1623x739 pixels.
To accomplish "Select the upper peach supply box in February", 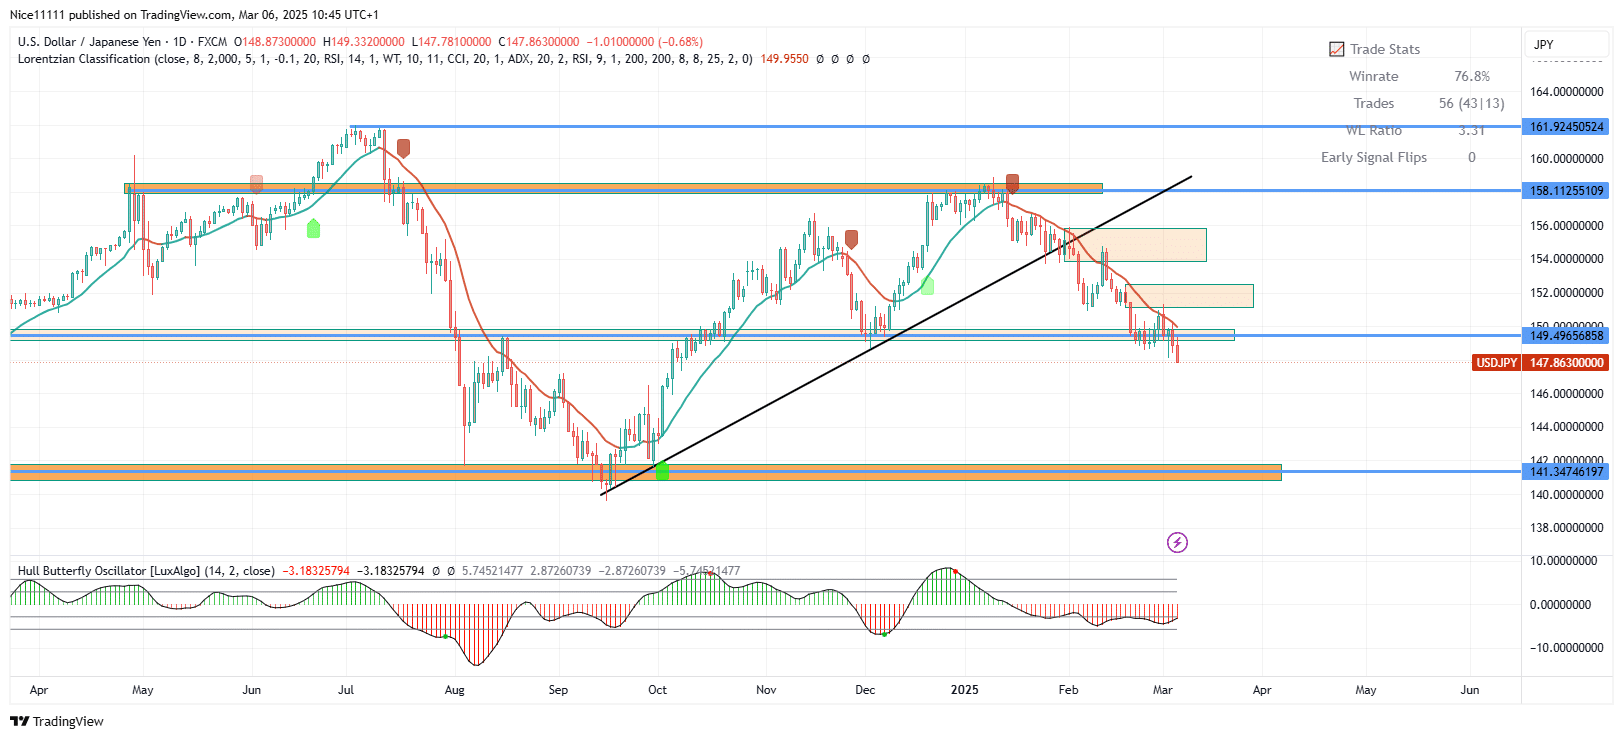I will point(1135,245).
